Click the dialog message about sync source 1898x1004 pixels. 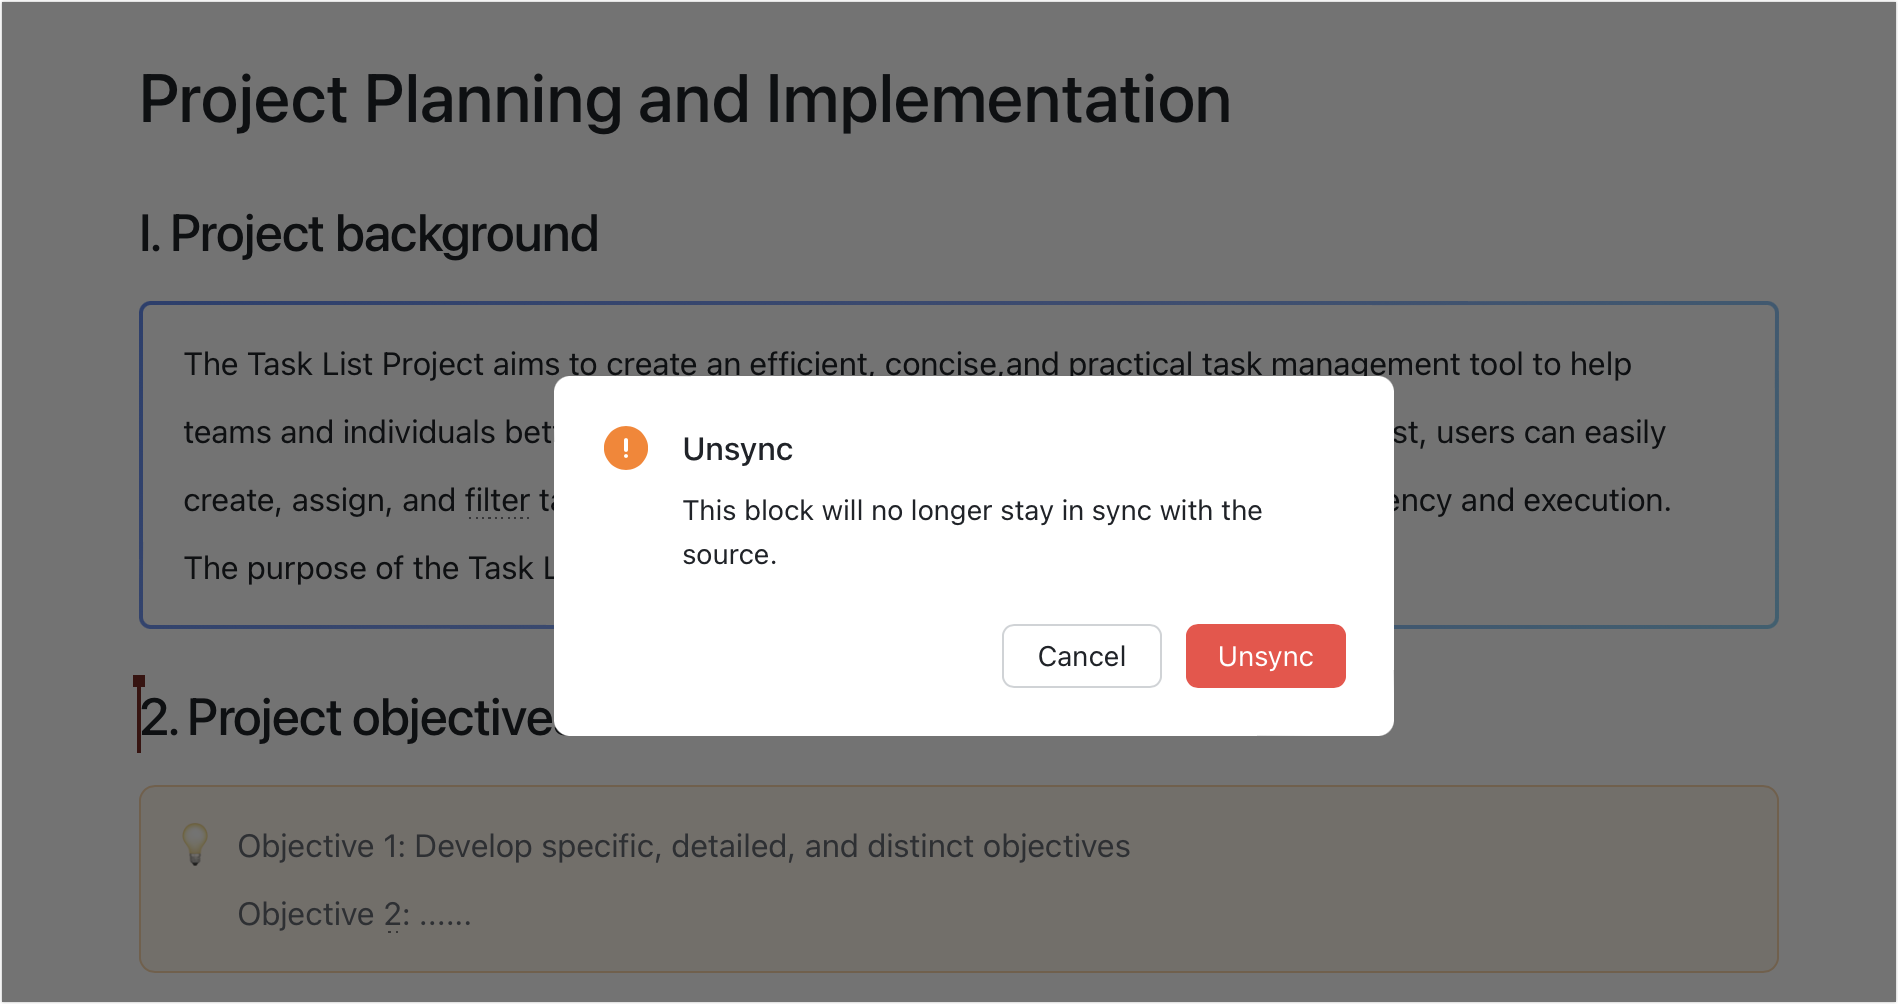pyautogui.click(x=972, y=532)
